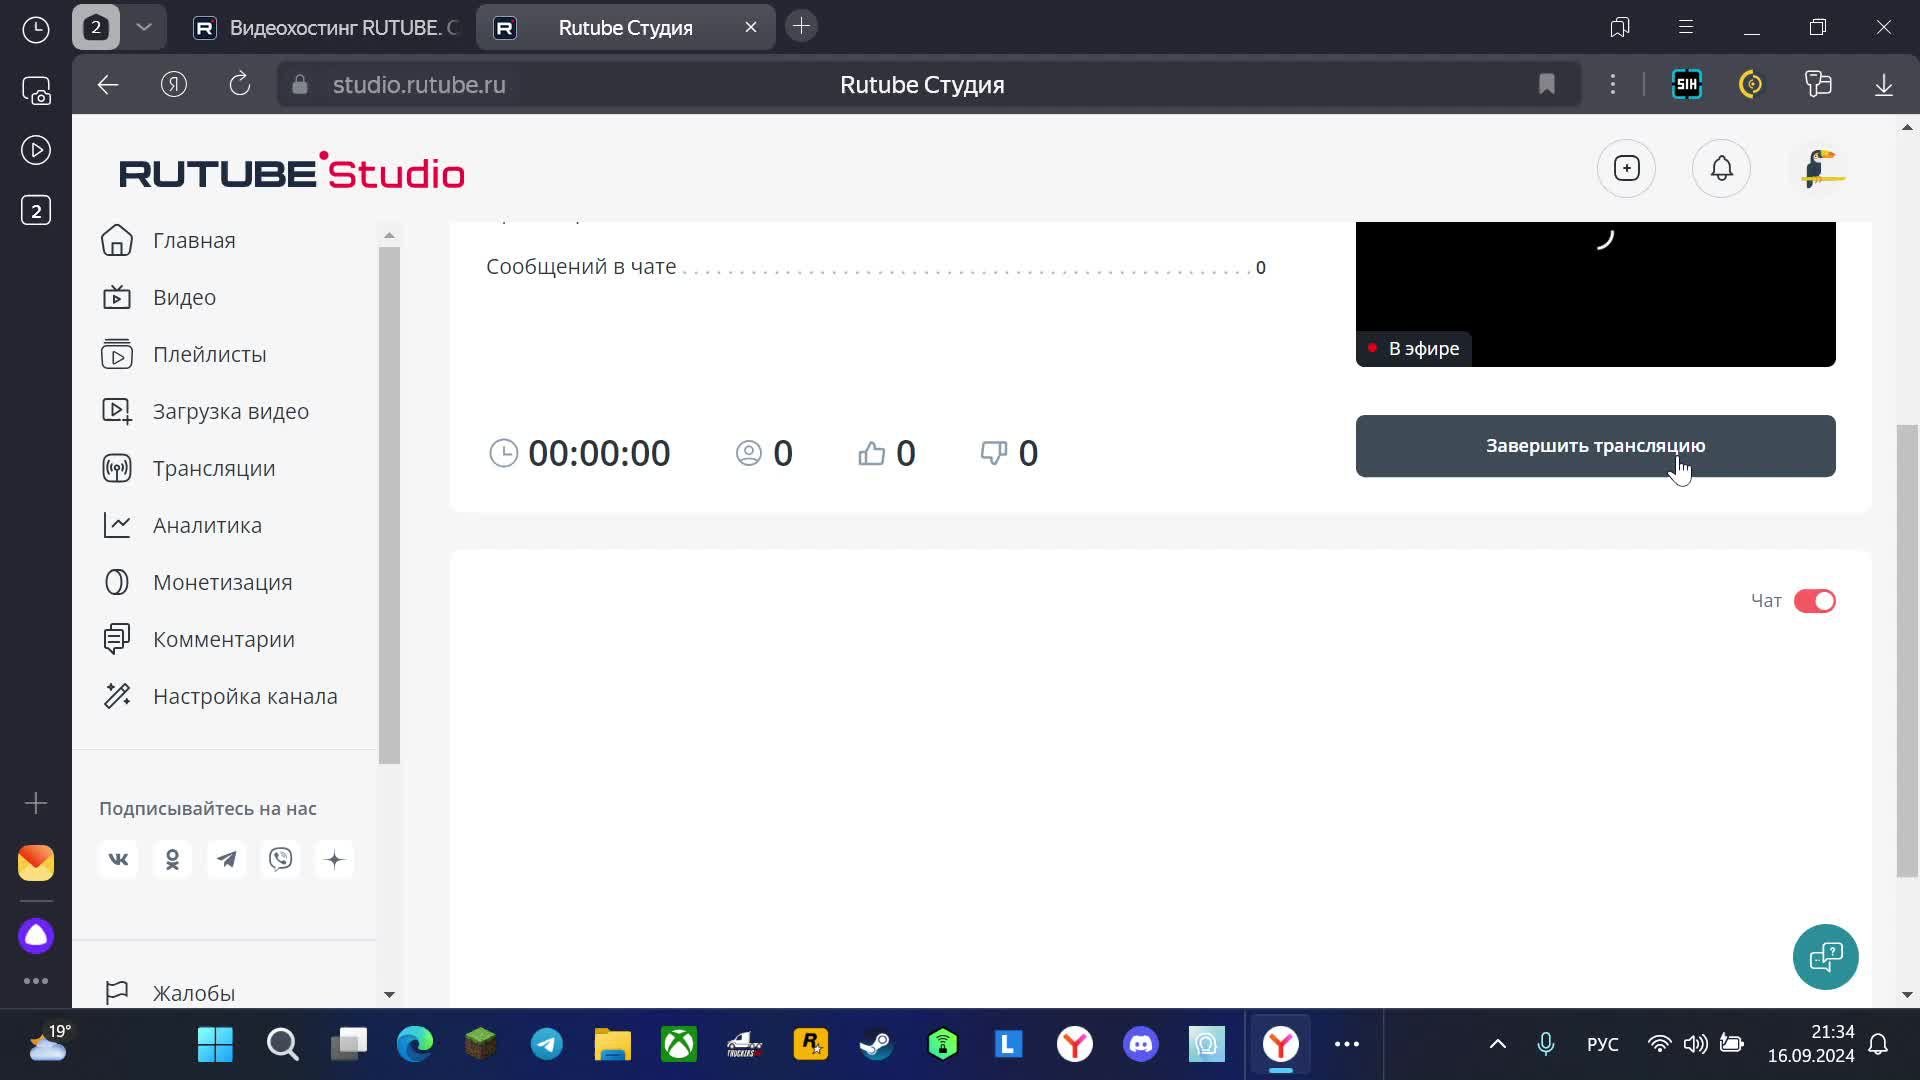This screenshot has height=1080, width=1920.
Task: Switch to Видеохостинг RUTUBE browser tab
Action: (x=325, y=28)
